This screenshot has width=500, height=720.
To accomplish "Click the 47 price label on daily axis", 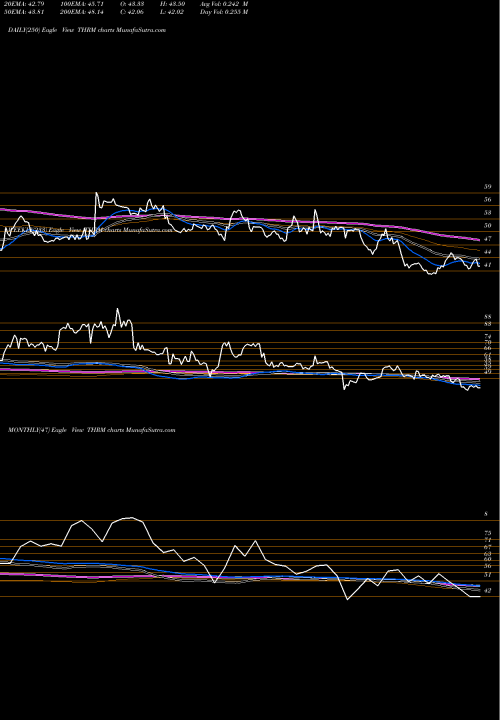I will [x=488, y=239].
